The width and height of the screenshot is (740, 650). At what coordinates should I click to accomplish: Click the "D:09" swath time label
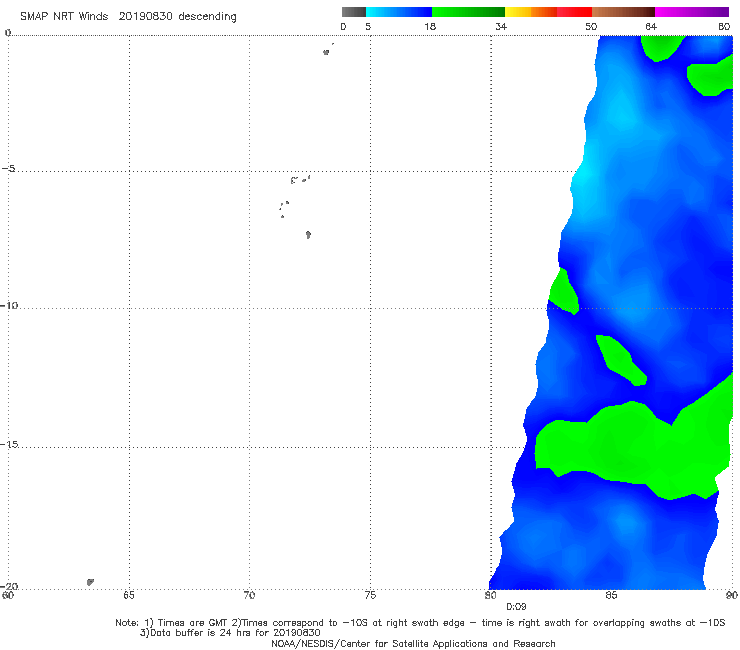click(516, 607)
